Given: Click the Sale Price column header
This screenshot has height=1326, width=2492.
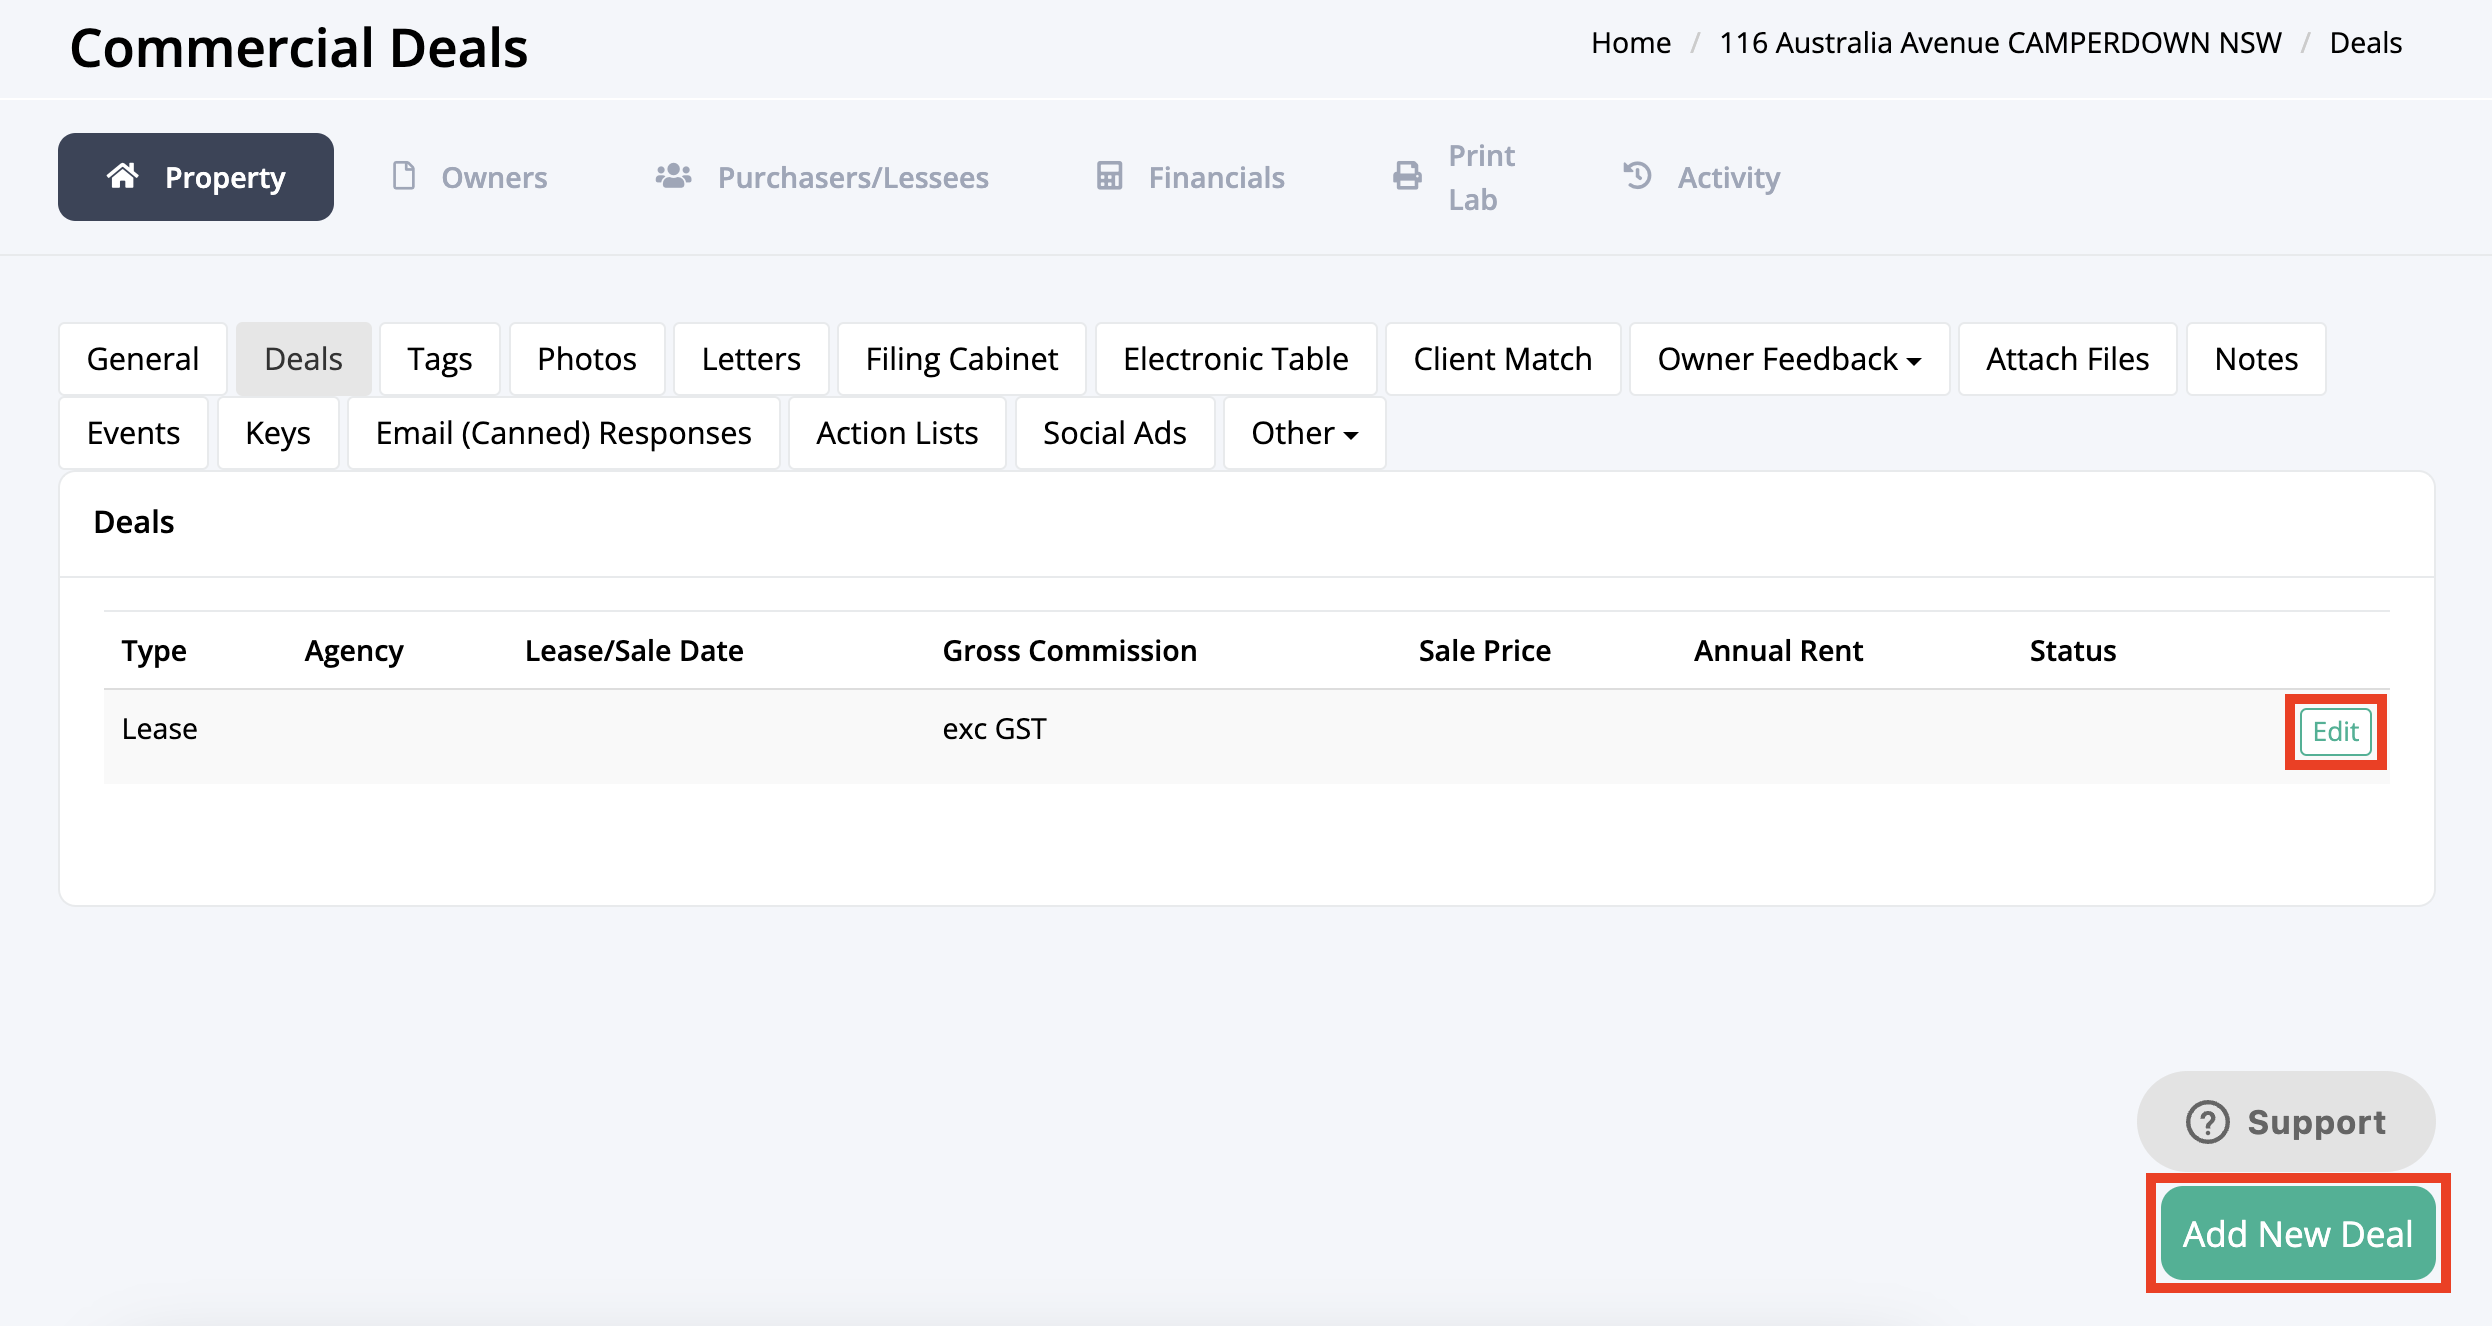Looking at the screenshot, I should coord(1485,650).
